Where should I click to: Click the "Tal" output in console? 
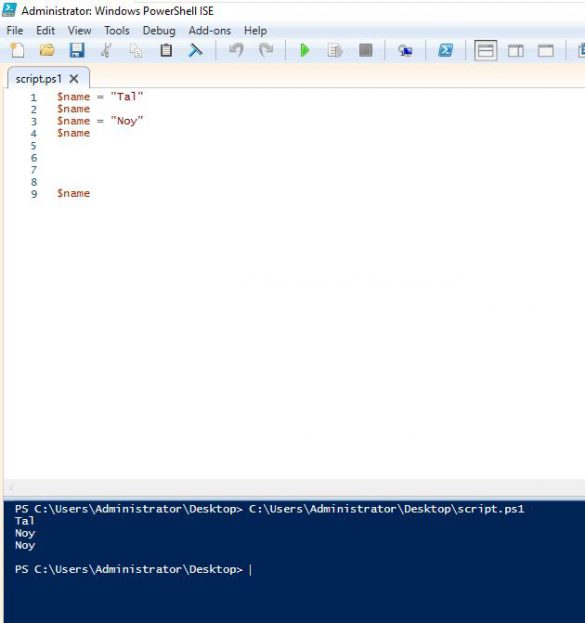(x=25, y=521)
